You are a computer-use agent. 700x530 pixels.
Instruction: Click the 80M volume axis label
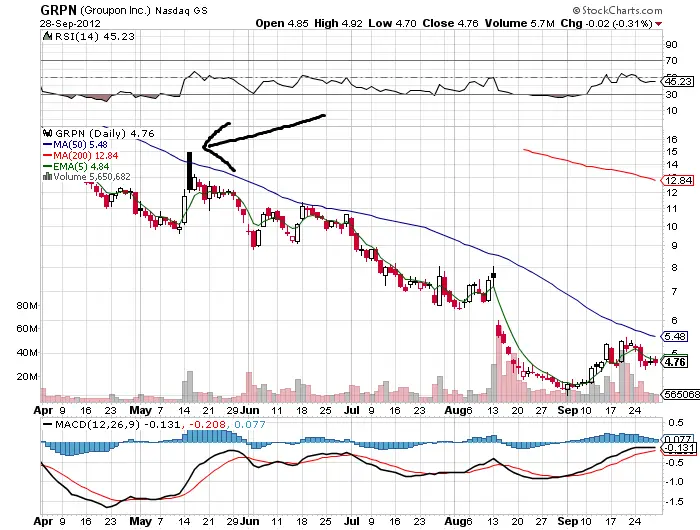click(x=27, y=306)
